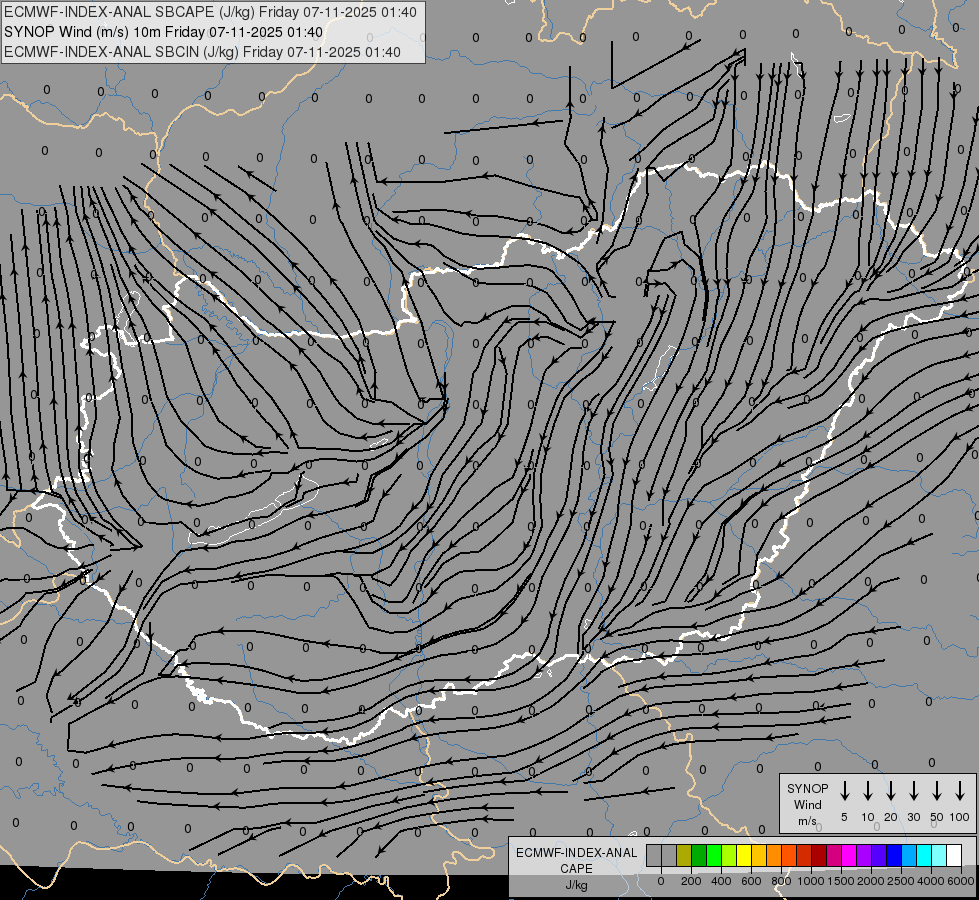Click the 50 m/s wind arrow in legend
979x900 pixels.
(937, 791)
